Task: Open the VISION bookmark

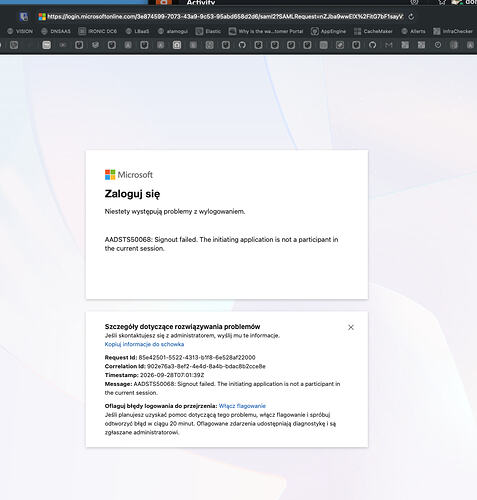Action: tap(20, 31)
